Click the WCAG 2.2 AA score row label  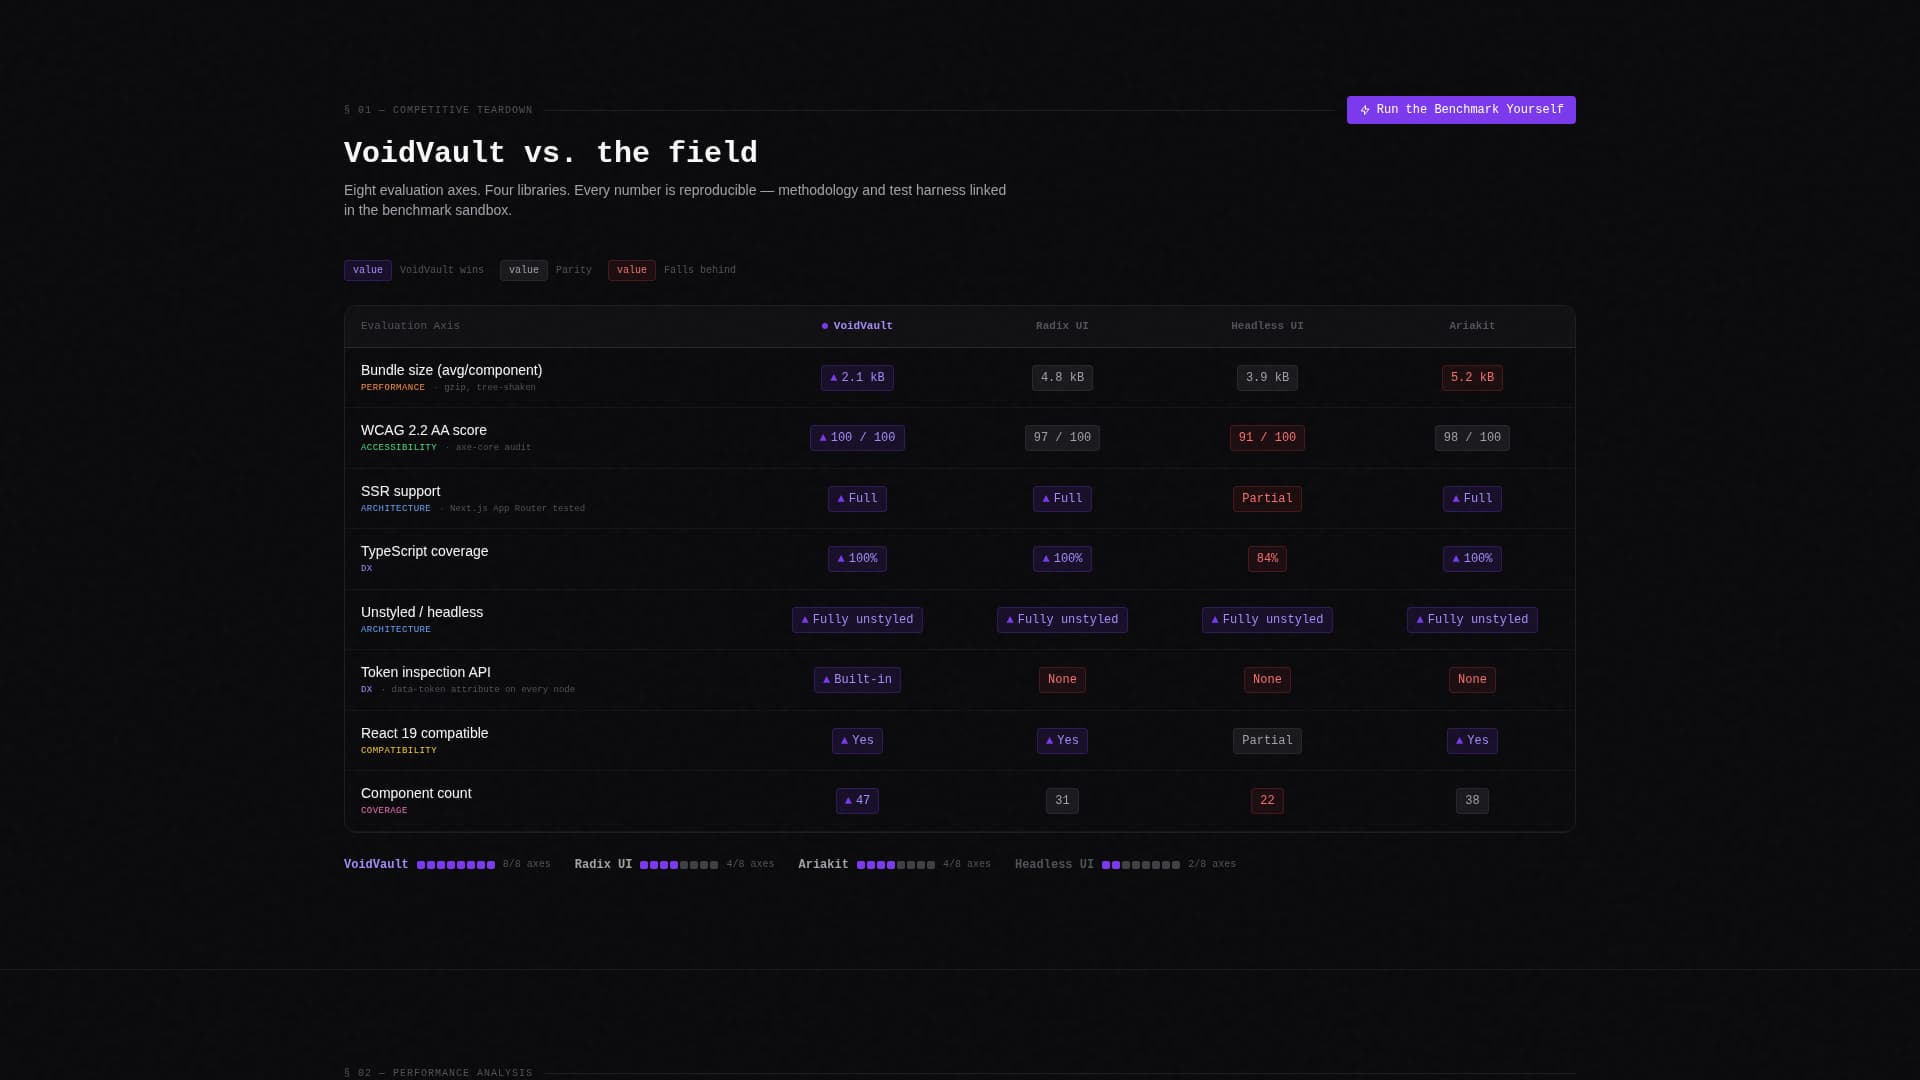click(x=423, y=430)
